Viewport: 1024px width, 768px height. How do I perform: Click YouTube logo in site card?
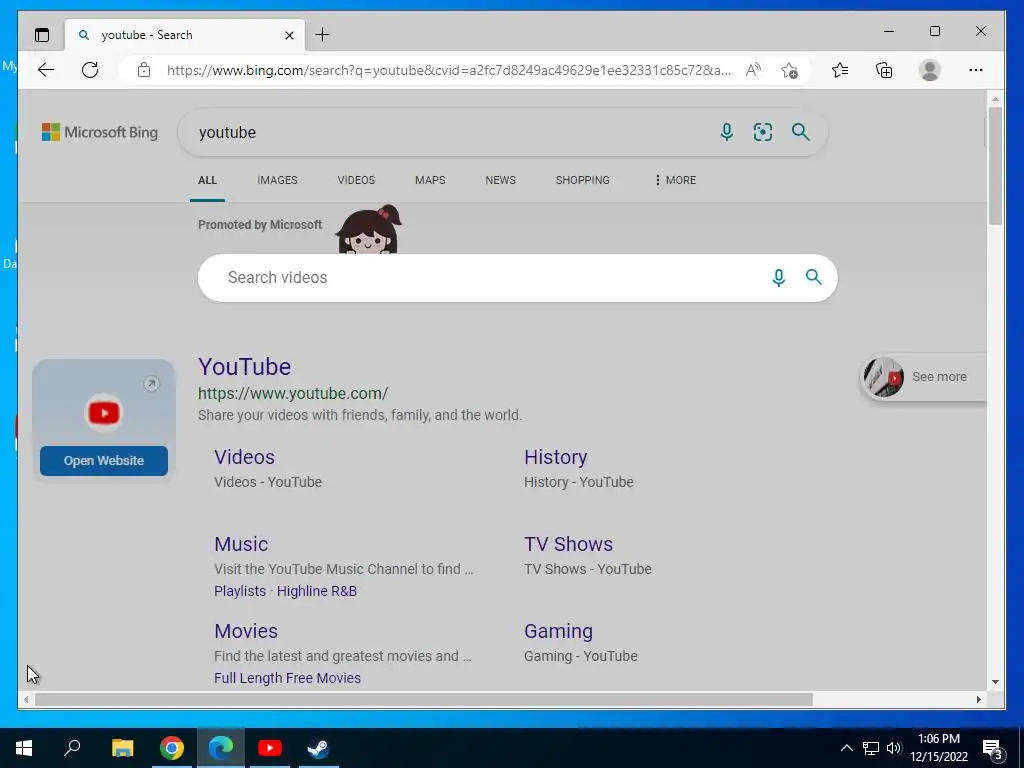tap(104, 413)
